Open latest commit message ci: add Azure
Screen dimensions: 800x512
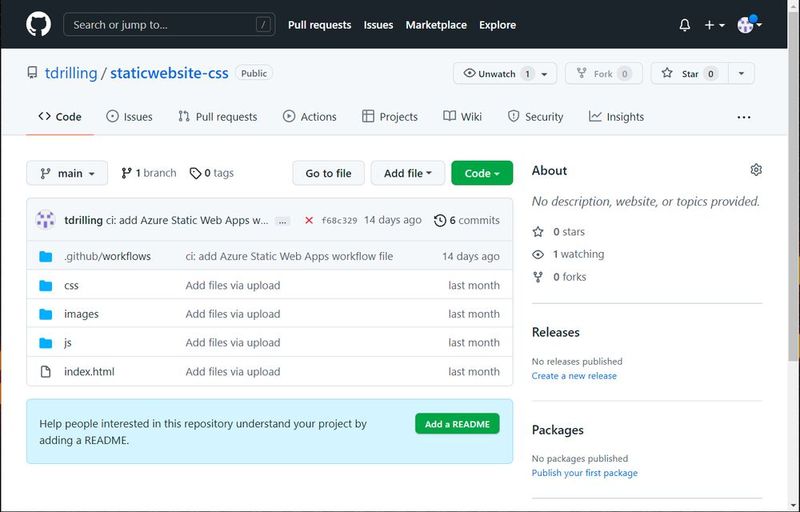point(187,220)
